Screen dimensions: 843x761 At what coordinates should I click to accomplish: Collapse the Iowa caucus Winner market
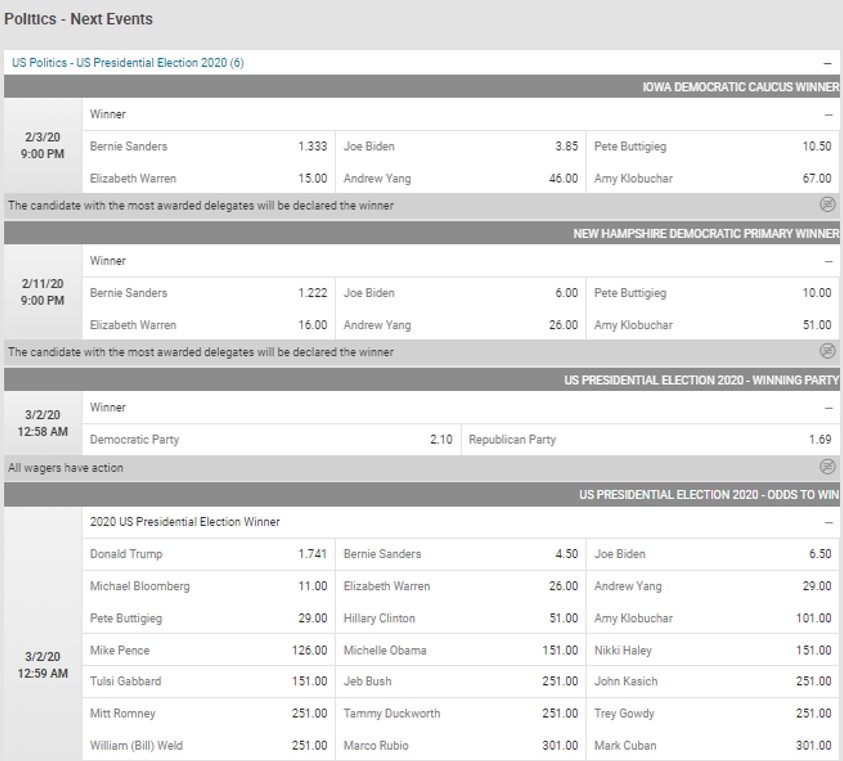[x=828, y=115]
